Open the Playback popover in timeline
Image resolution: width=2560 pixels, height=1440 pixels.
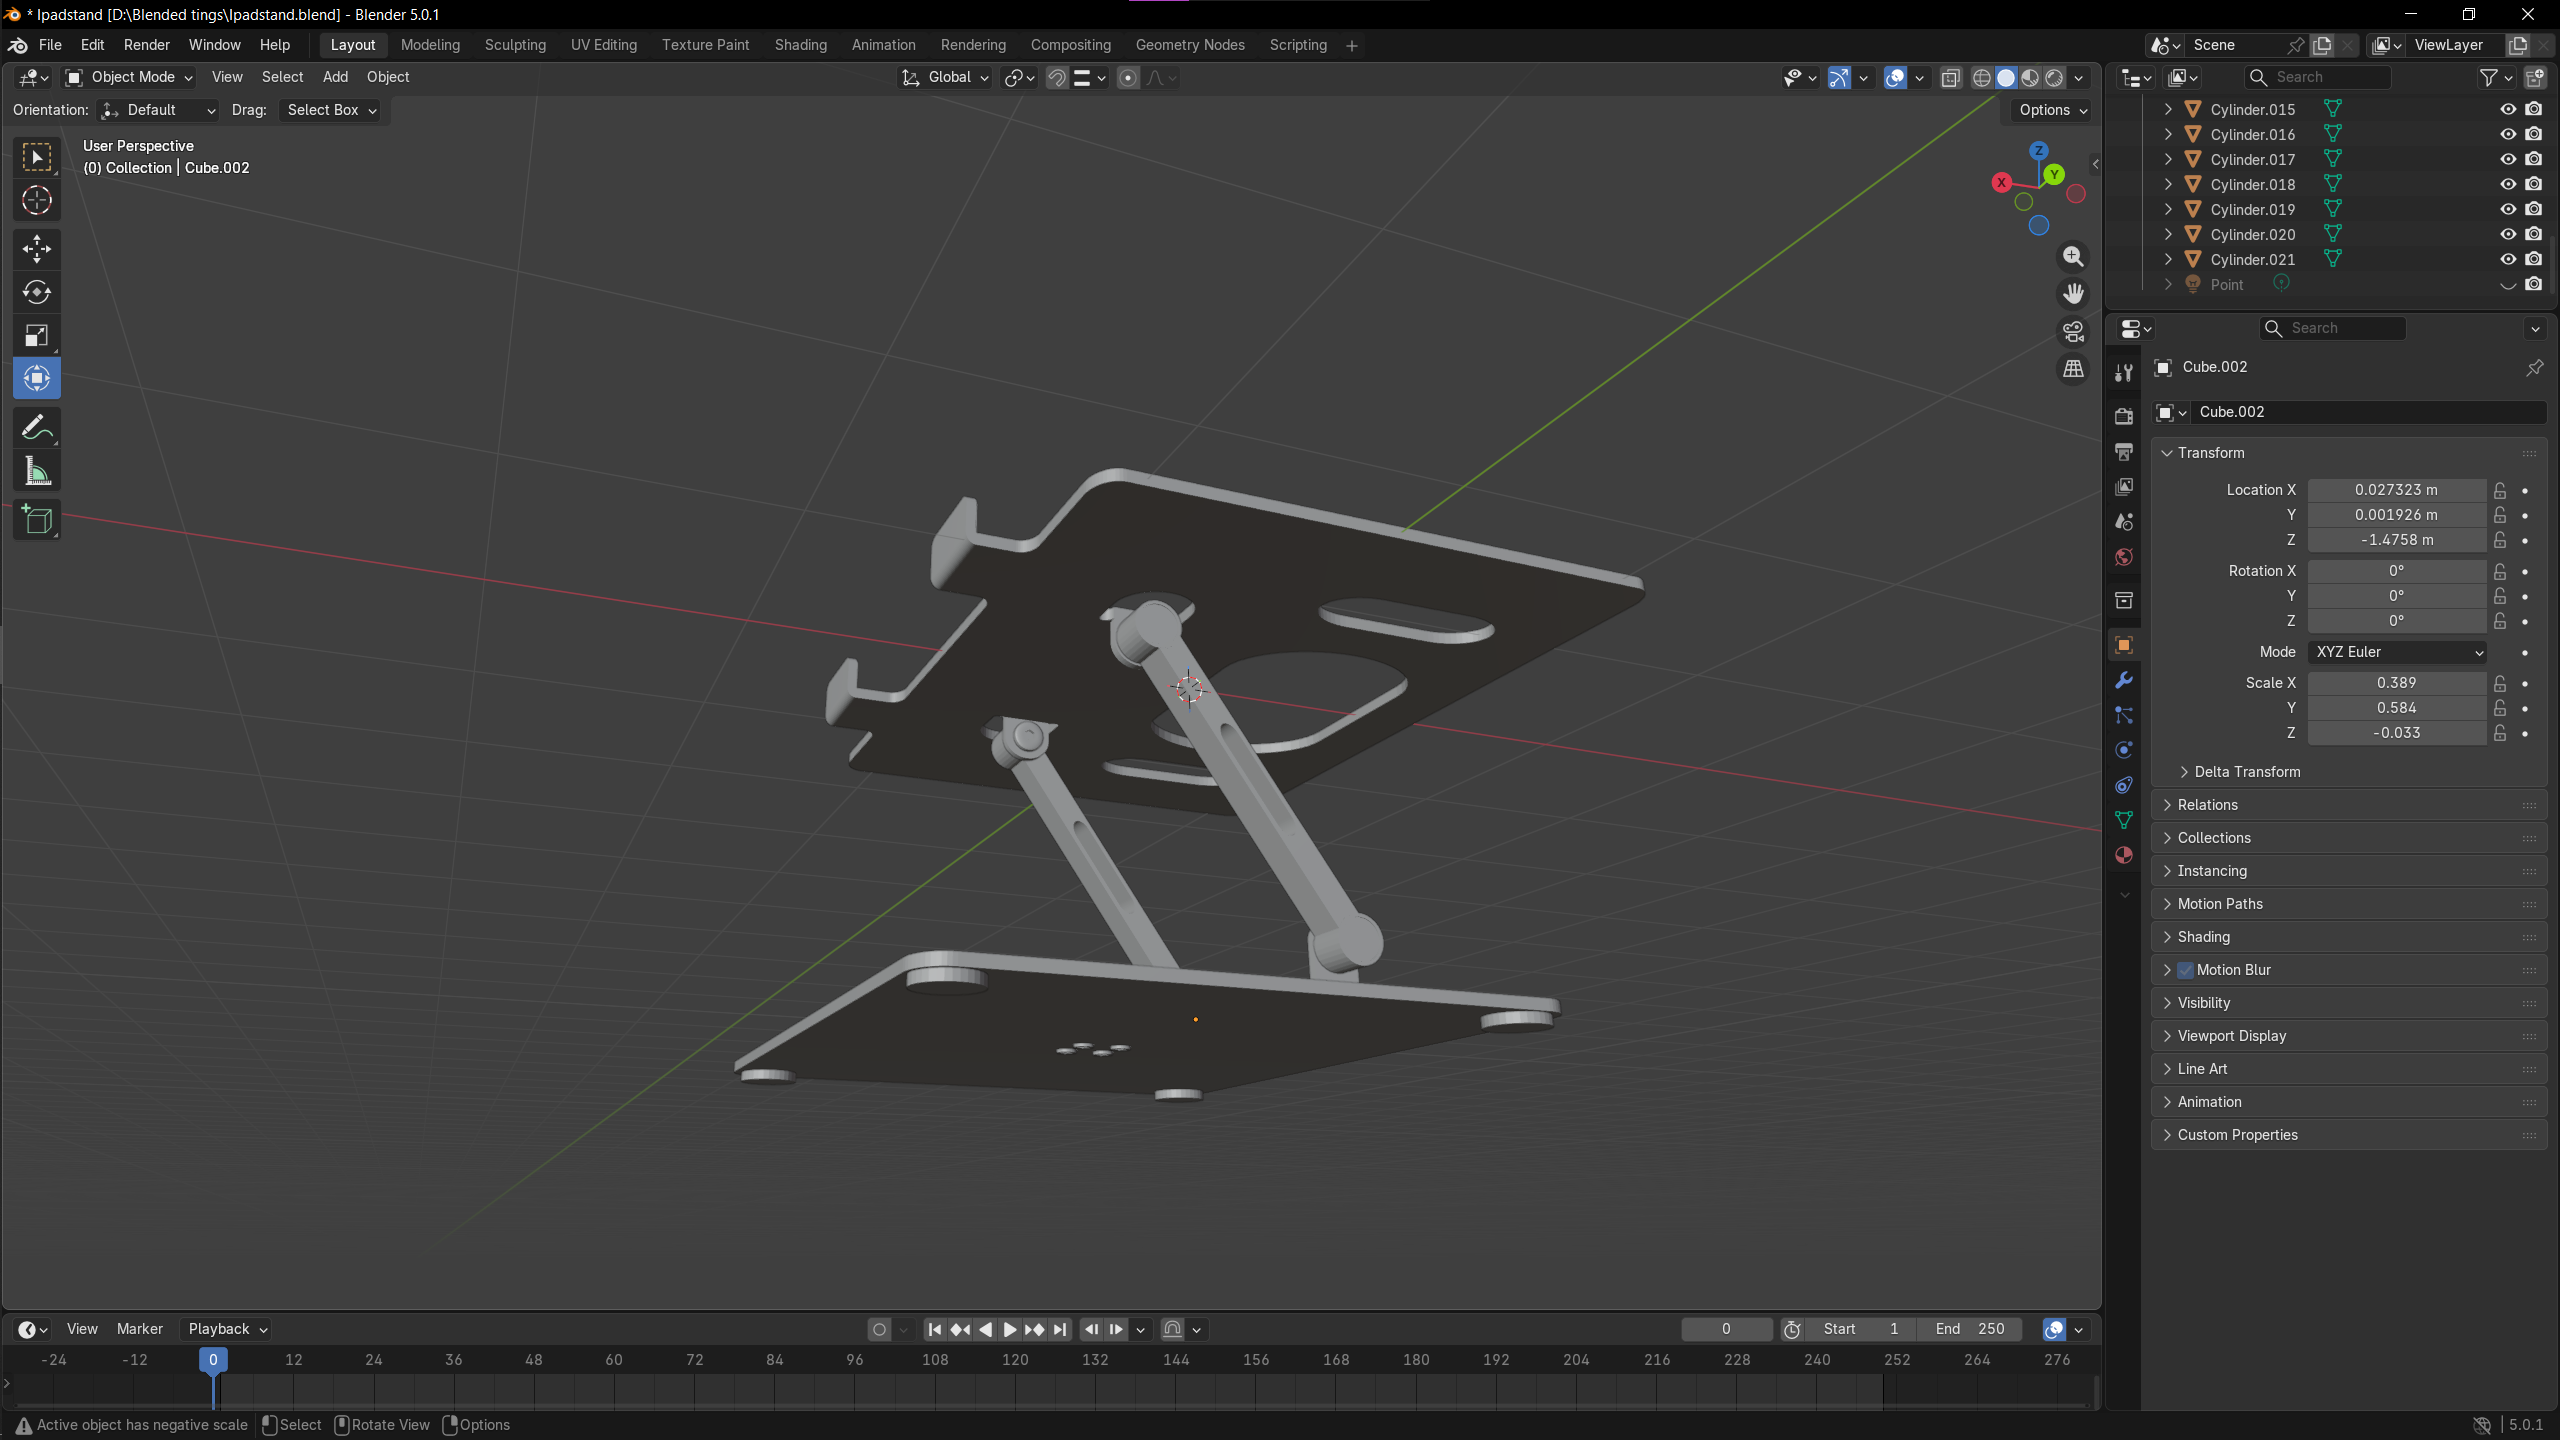pyautogui.click(x=227, y=1329)
